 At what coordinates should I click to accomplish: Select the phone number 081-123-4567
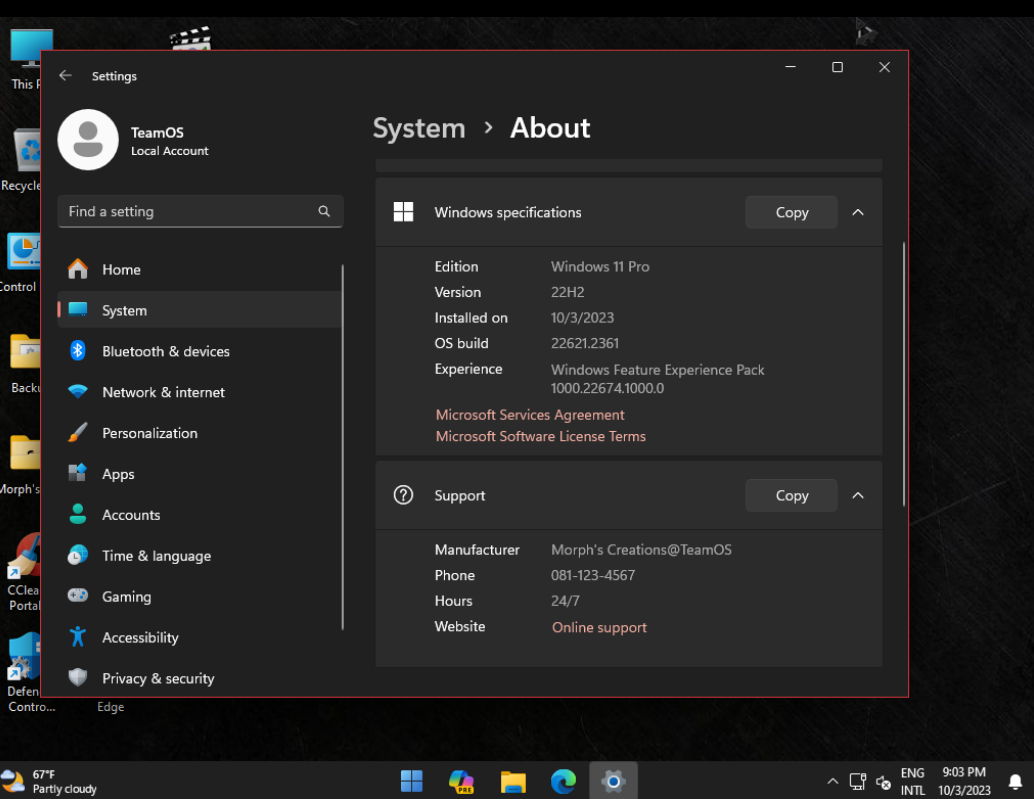coord(593,575)
